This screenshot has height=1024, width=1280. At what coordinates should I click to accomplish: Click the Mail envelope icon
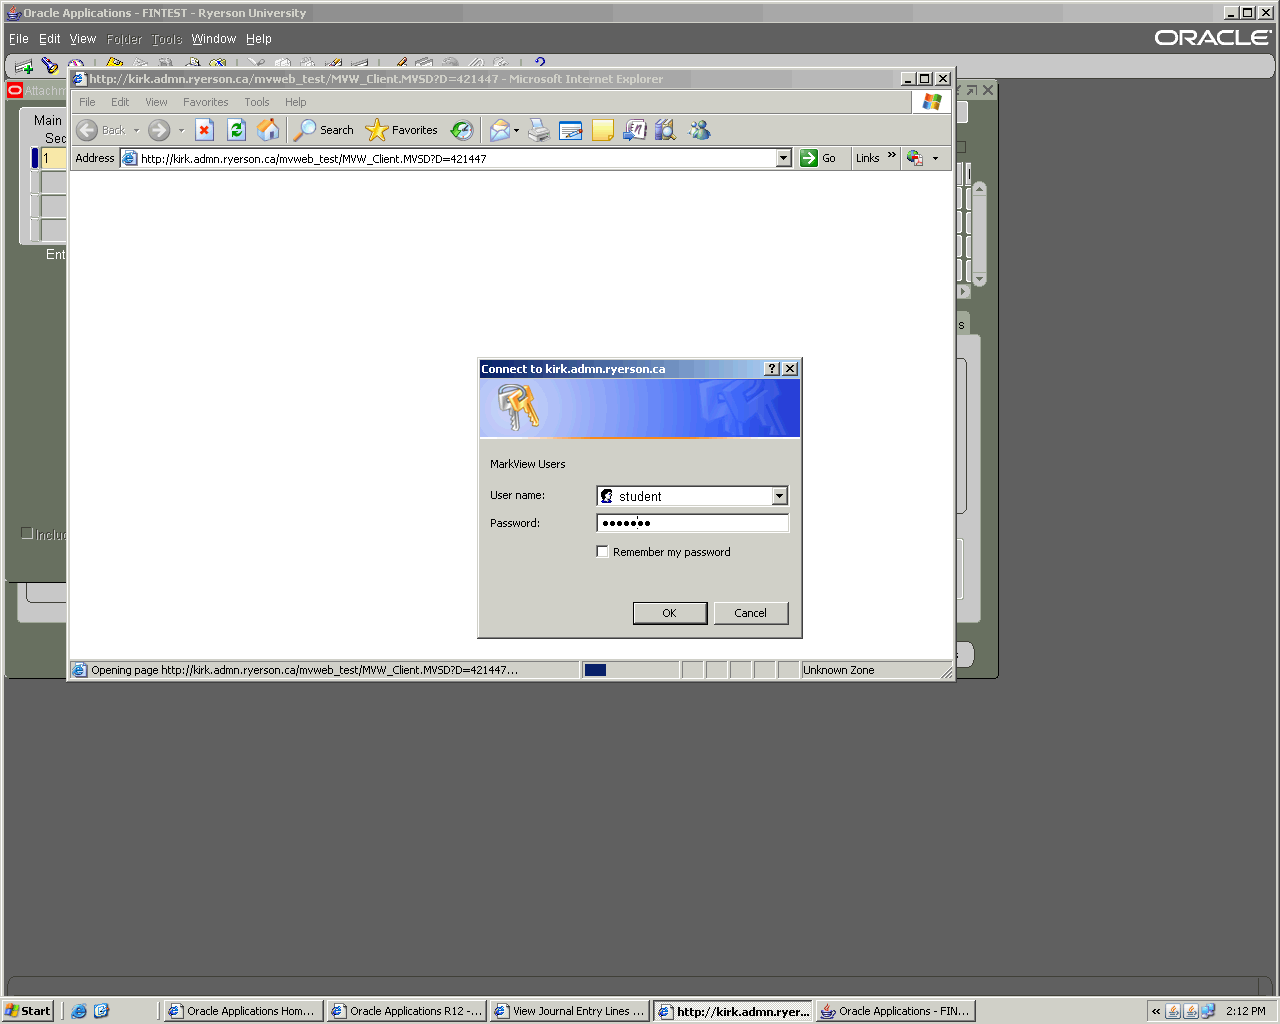[x=499, y=130]
